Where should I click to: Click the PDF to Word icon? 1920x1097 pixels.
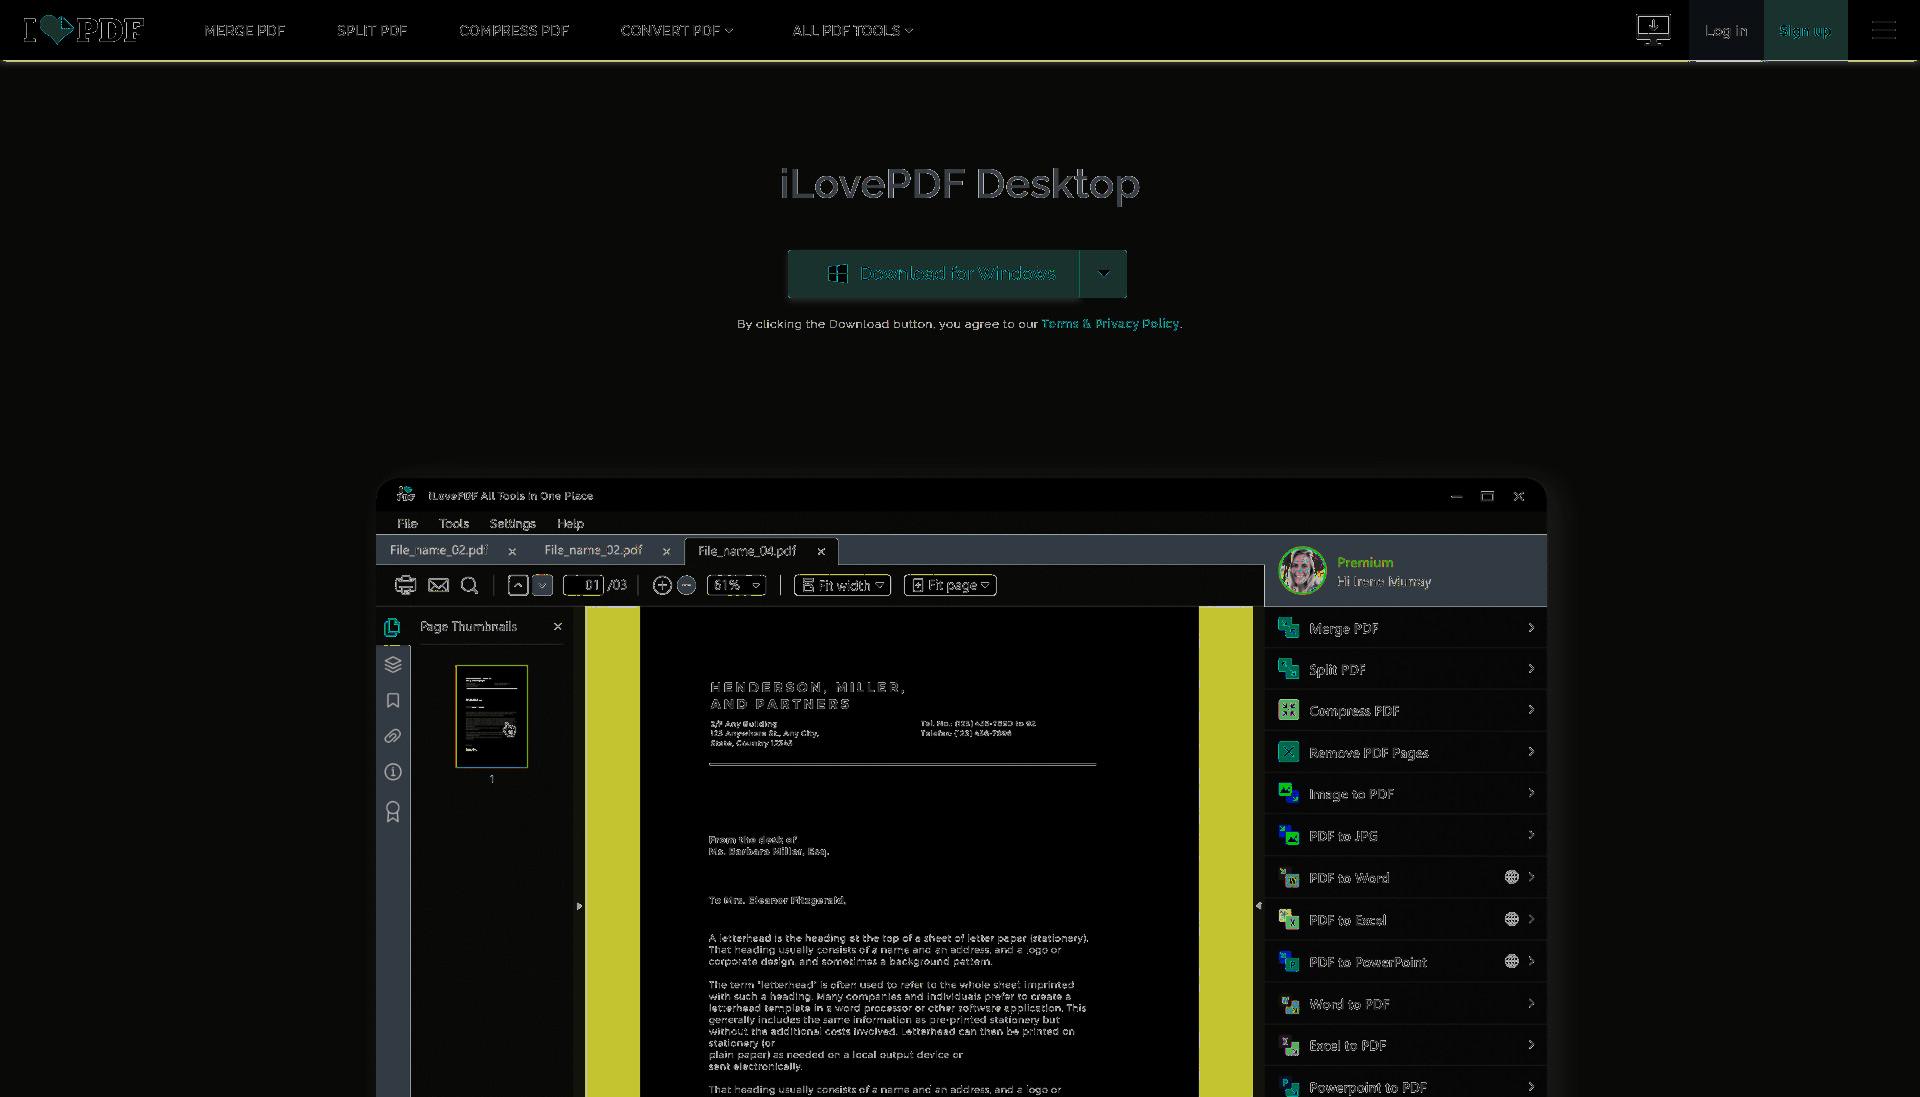pyautogui.click(x=1288, y=877)
